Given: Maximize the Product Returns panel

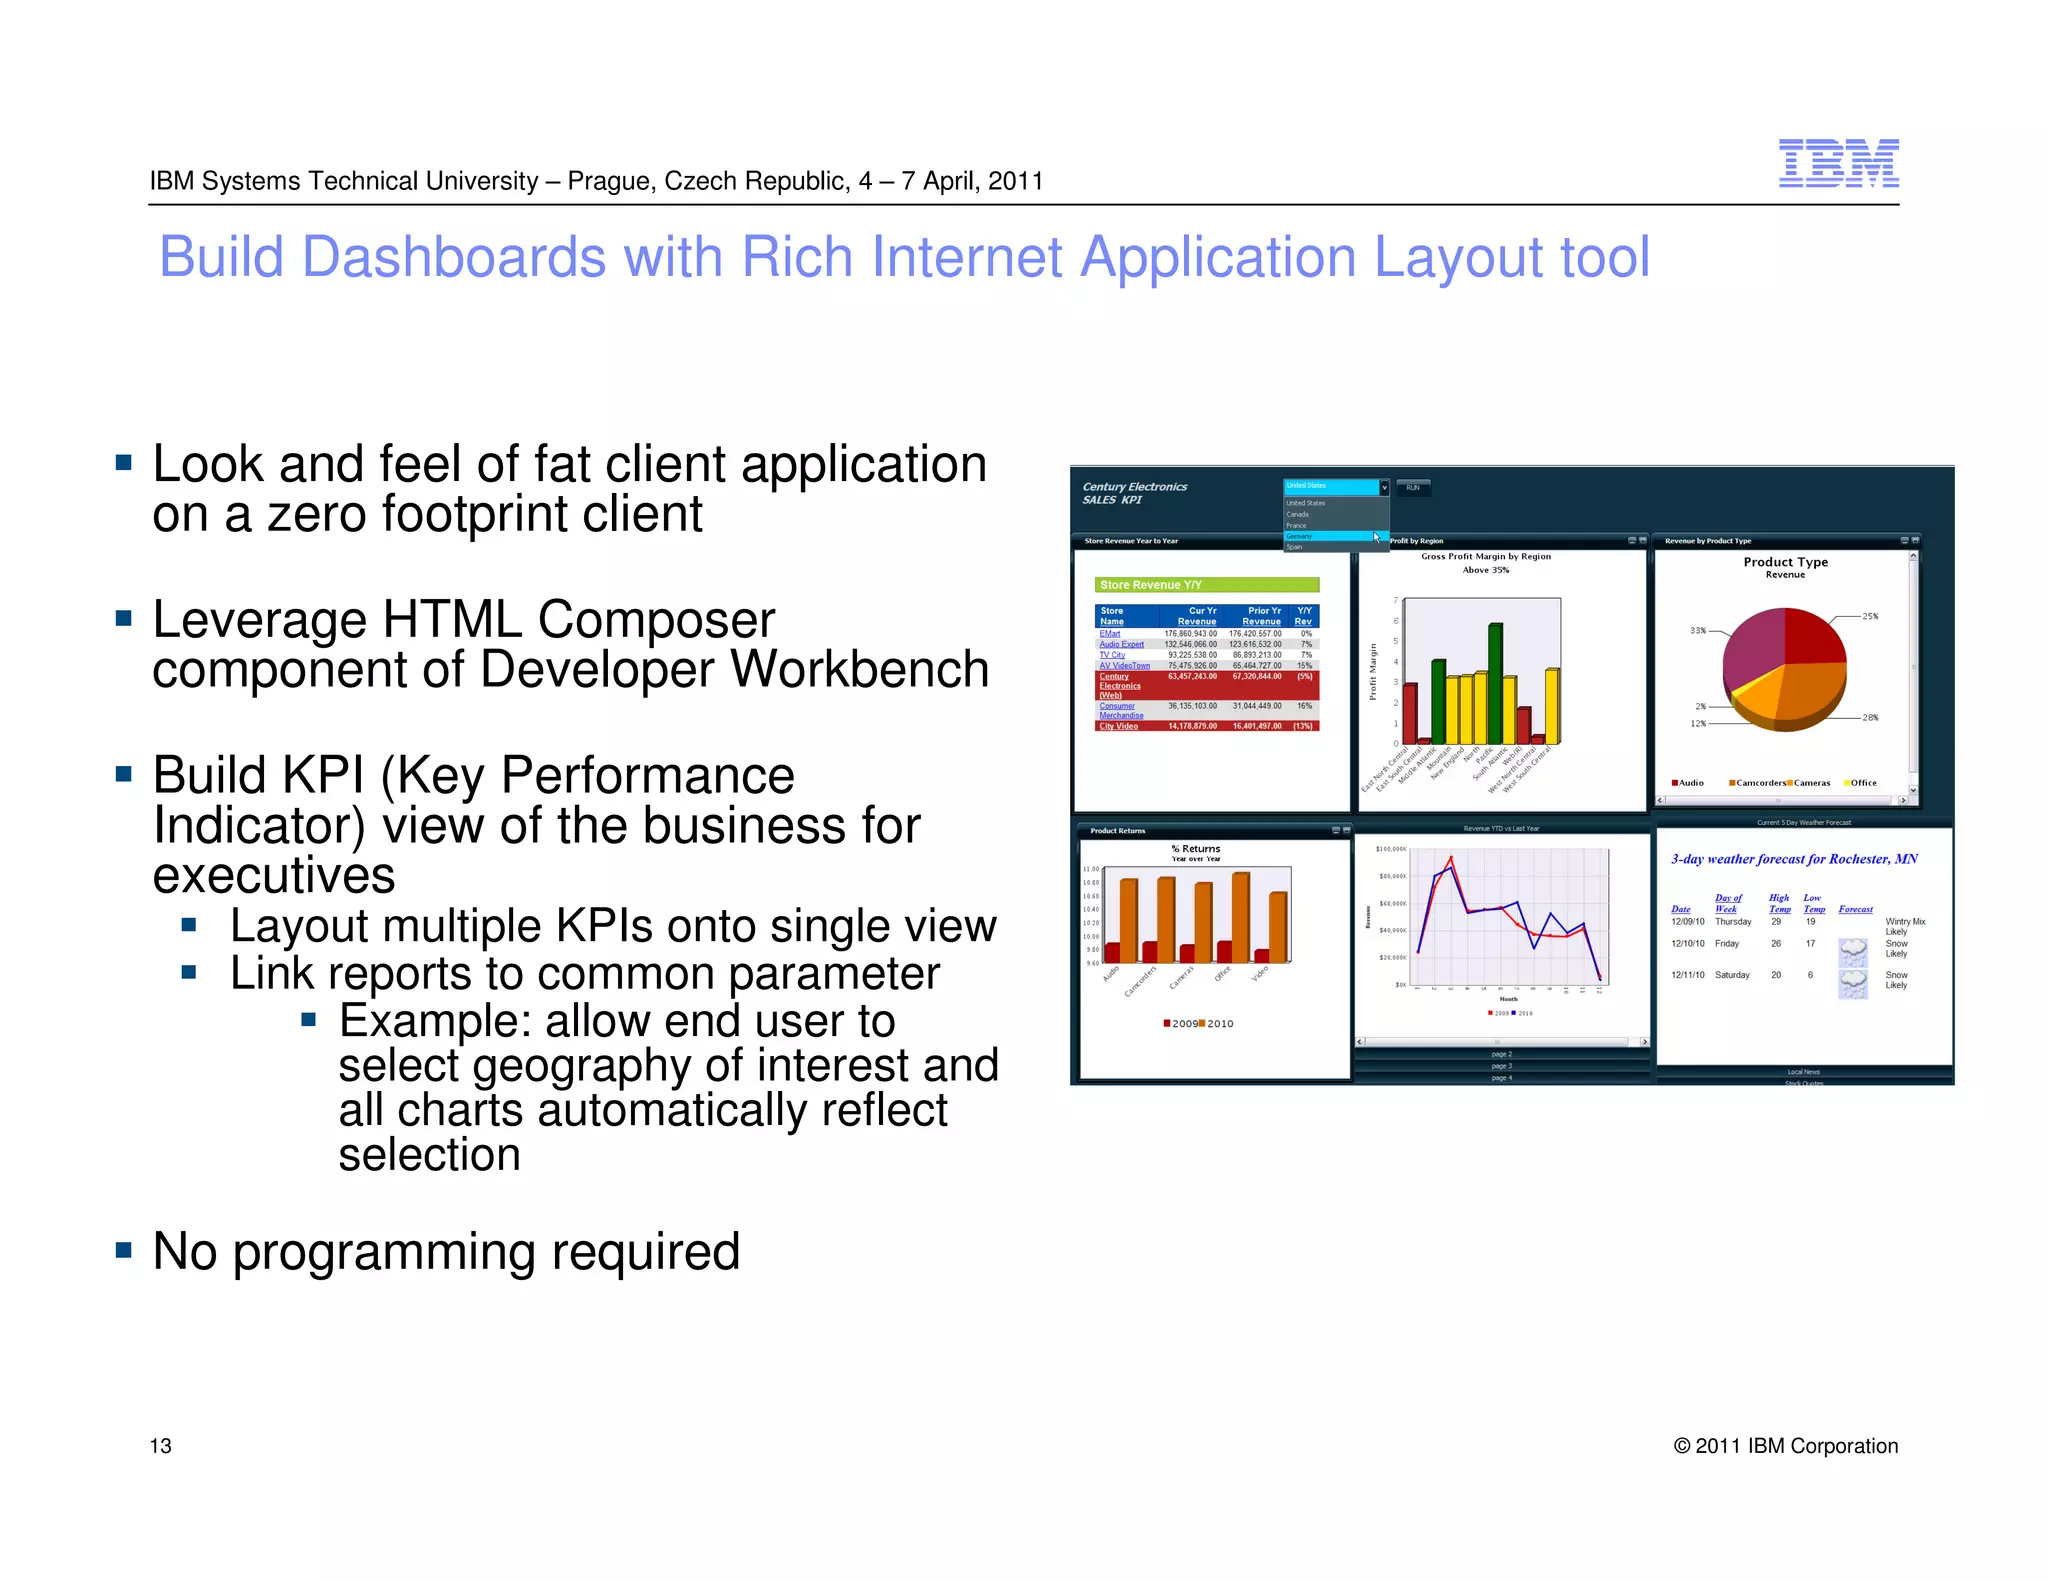Looking at the screenshot, I should pos(1346,830).
